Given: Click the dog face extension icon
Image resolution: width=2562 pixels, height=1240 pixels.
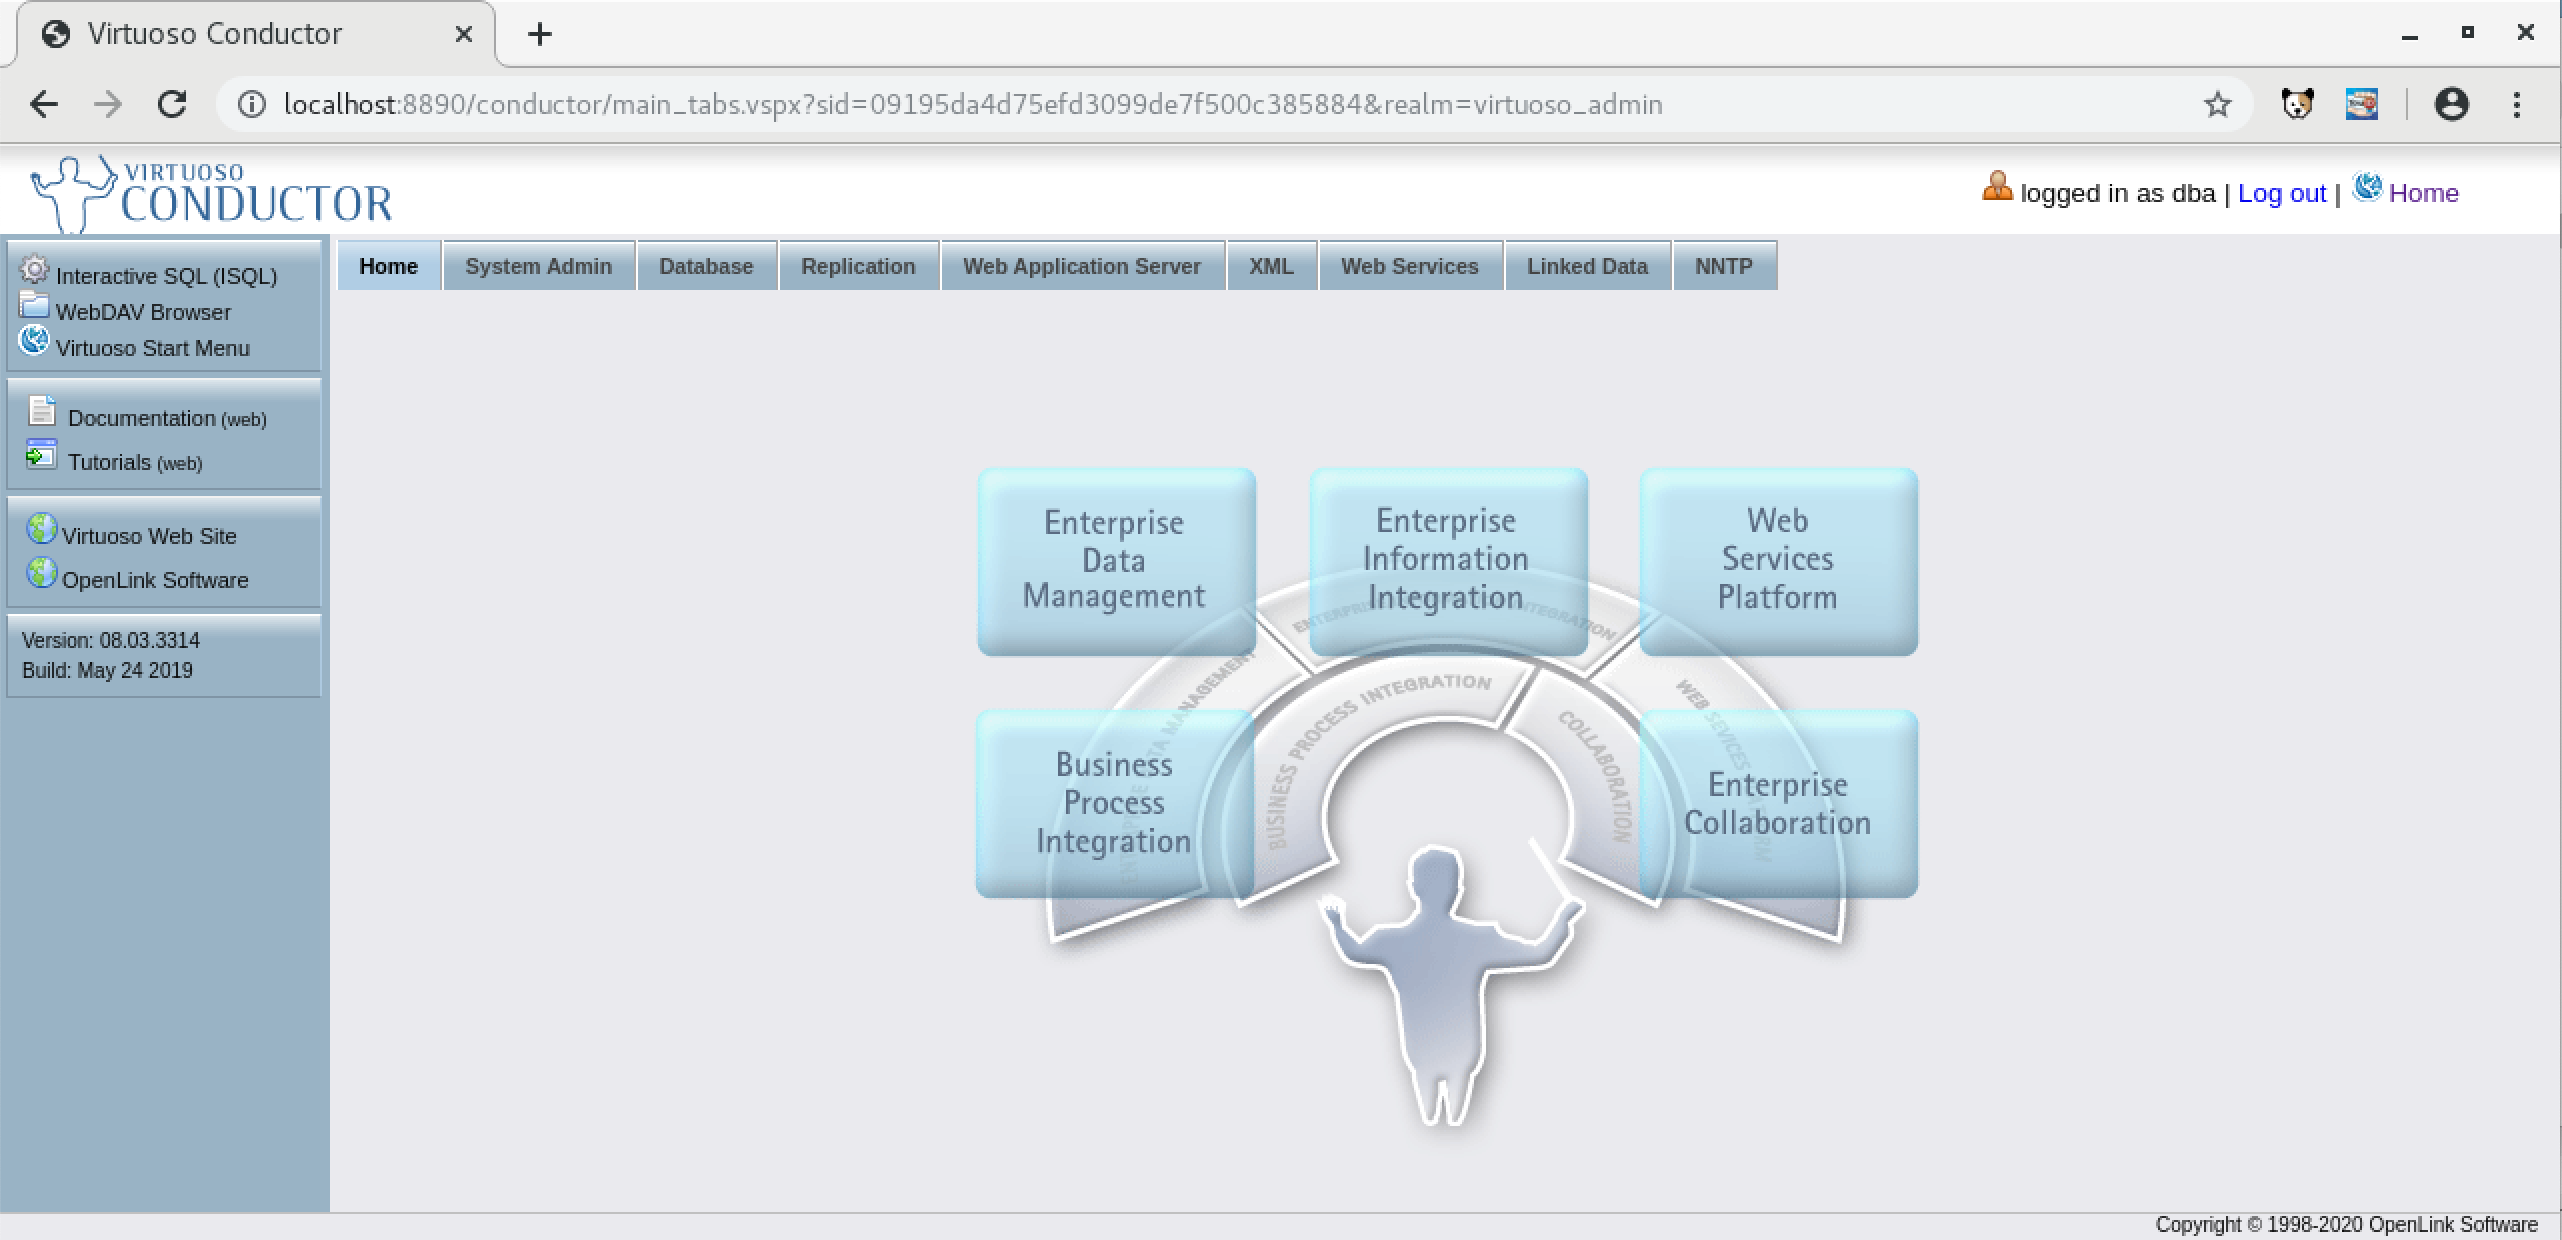Looking at the screenshot, I should (2297, 104).
